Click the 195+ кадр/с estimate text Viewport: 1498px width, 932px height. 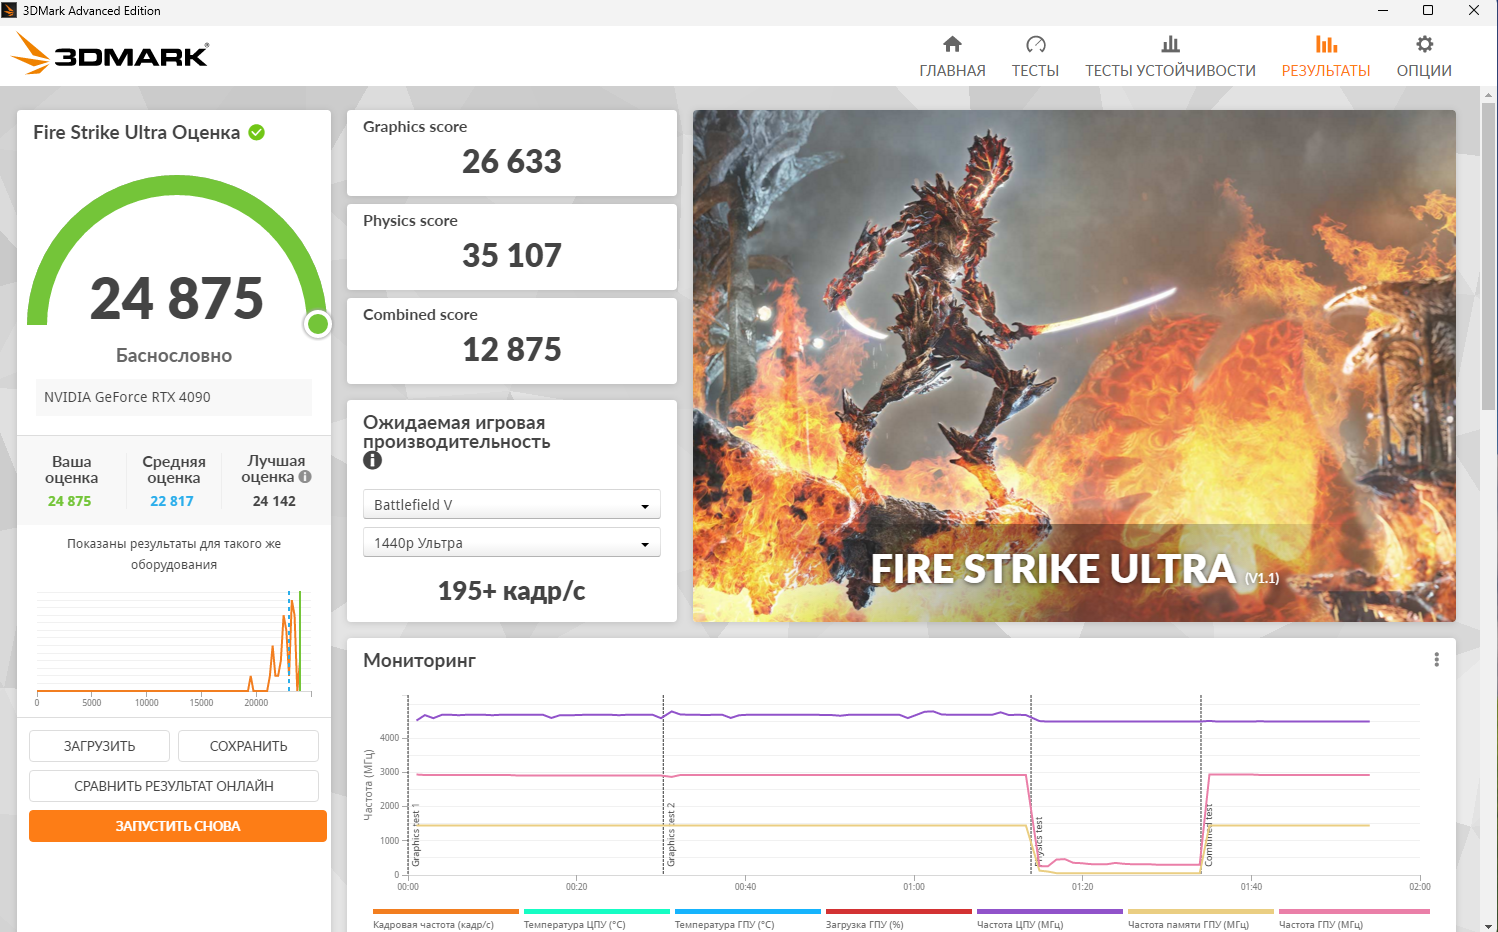click(x=511, y=591)
